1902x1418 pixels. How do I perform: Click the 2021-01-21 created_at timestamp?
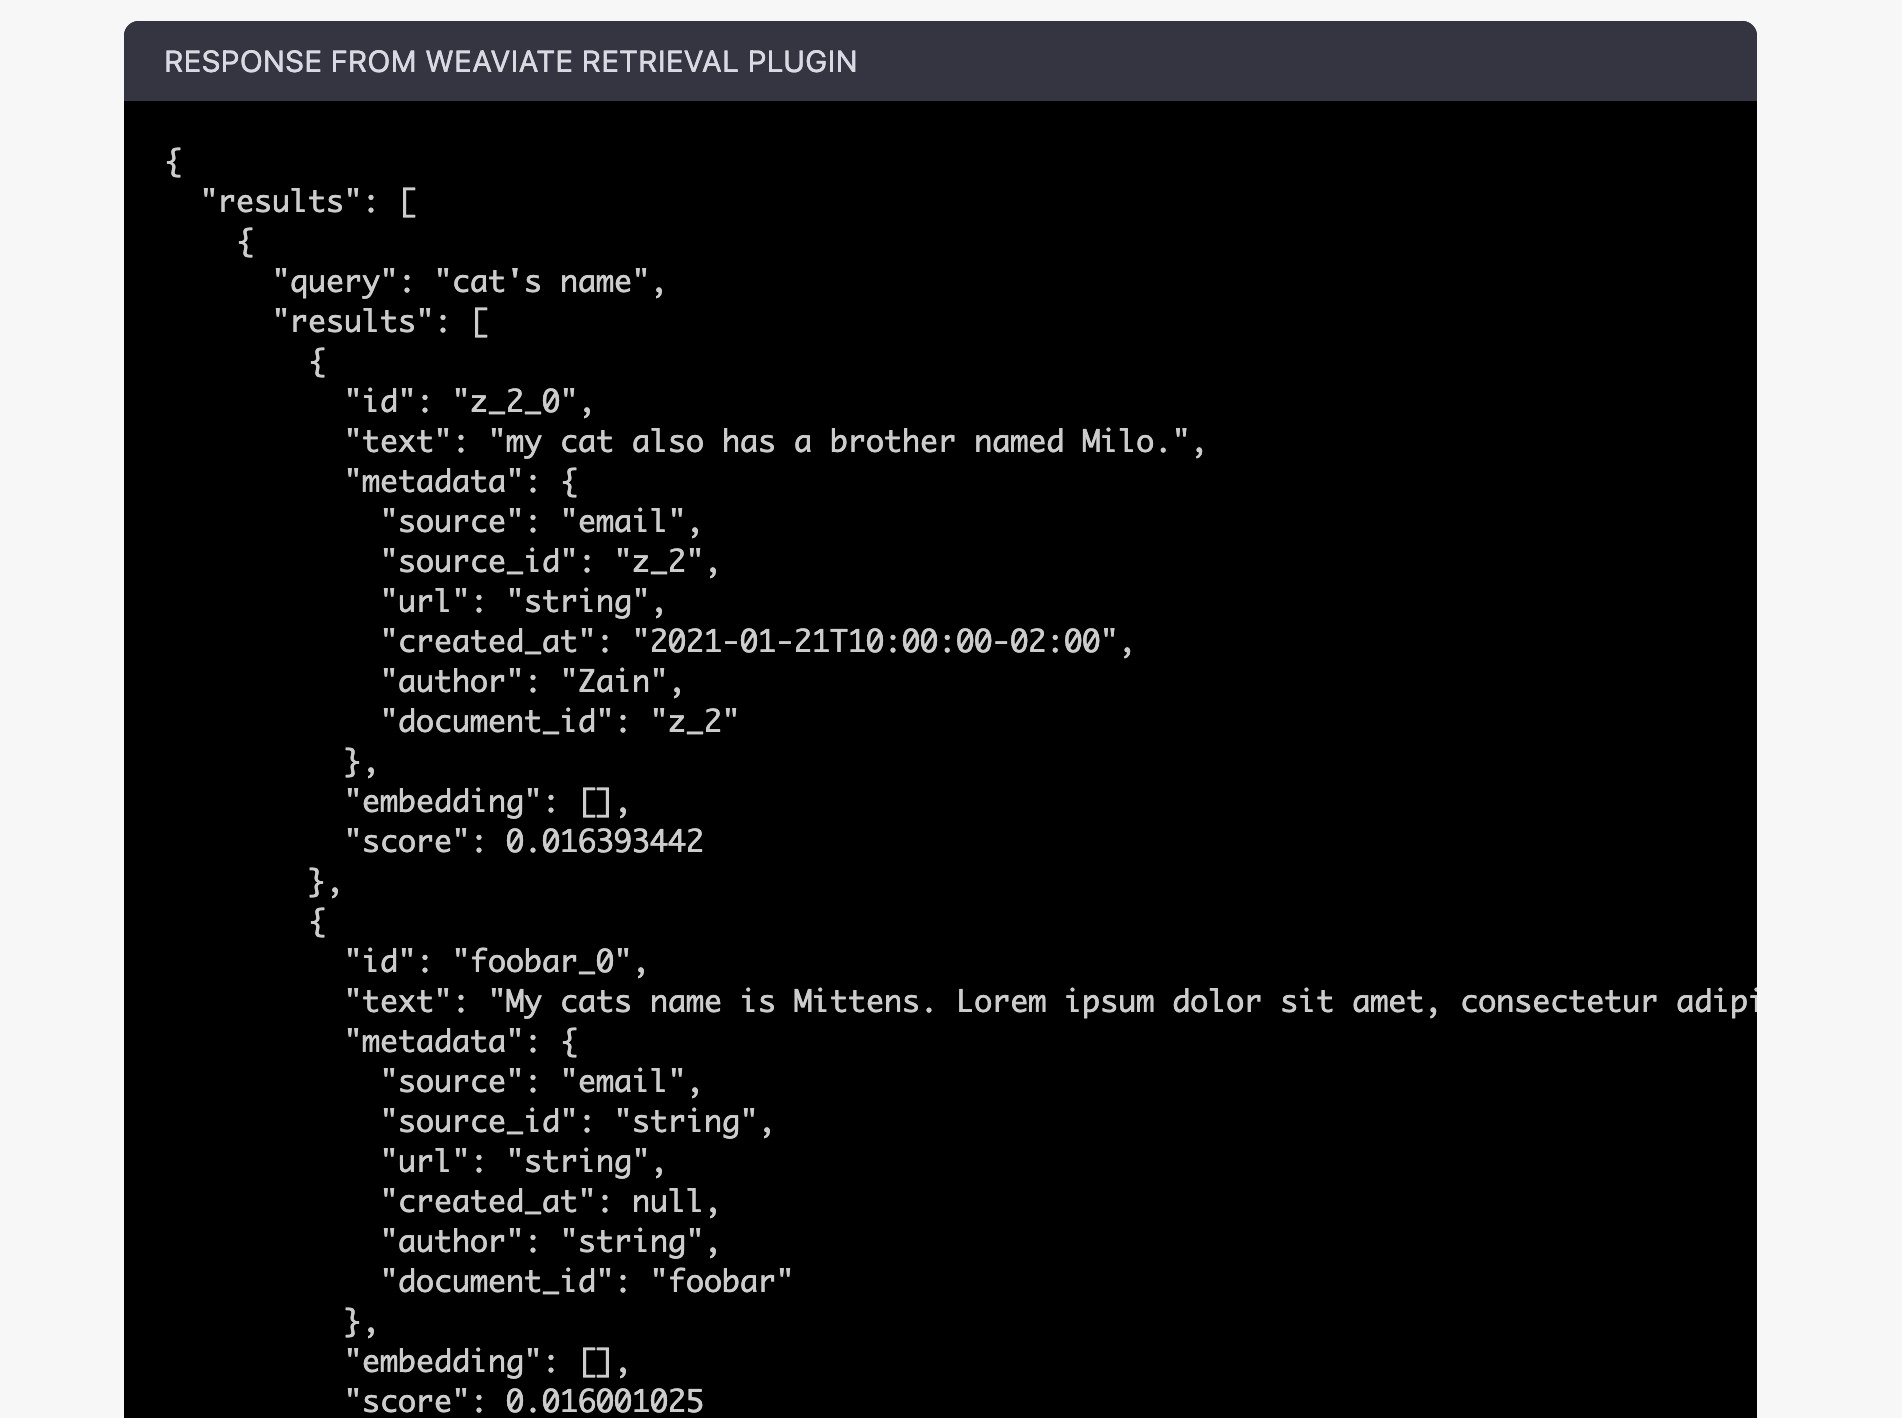click(875, 642)
